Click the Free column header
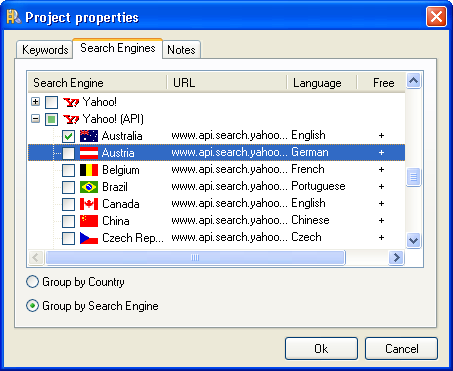Screen dimensions: 453x371 pyautogui.click(x=381, y=83)
